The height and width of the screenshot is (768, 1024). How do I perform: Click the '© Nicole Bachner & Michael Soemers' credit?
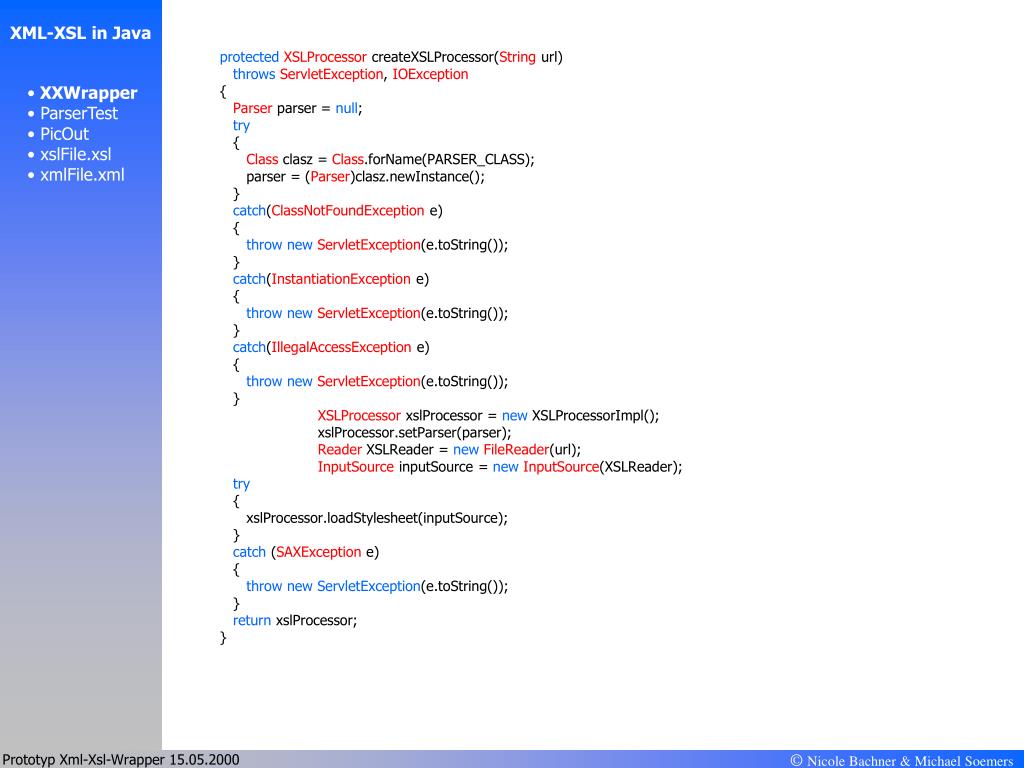coord(901,760)
